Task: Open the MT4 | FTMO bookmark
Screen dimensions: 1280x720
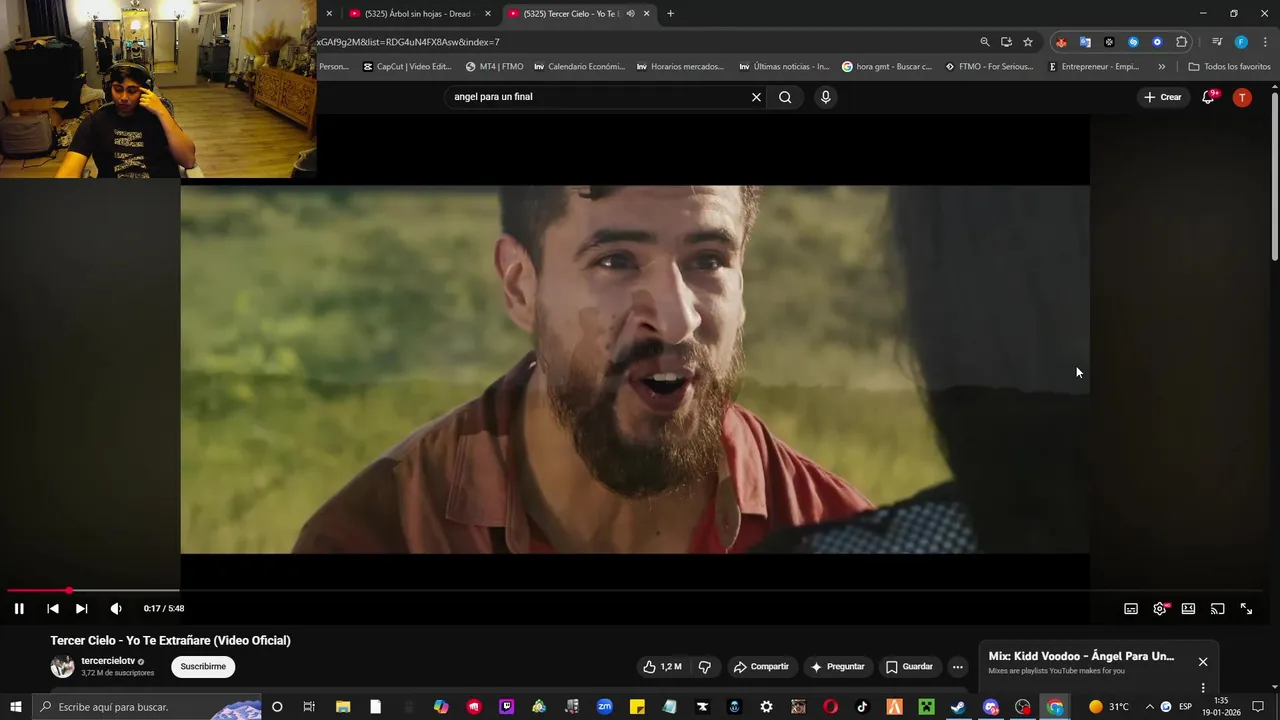Action: tap(494, 67)
